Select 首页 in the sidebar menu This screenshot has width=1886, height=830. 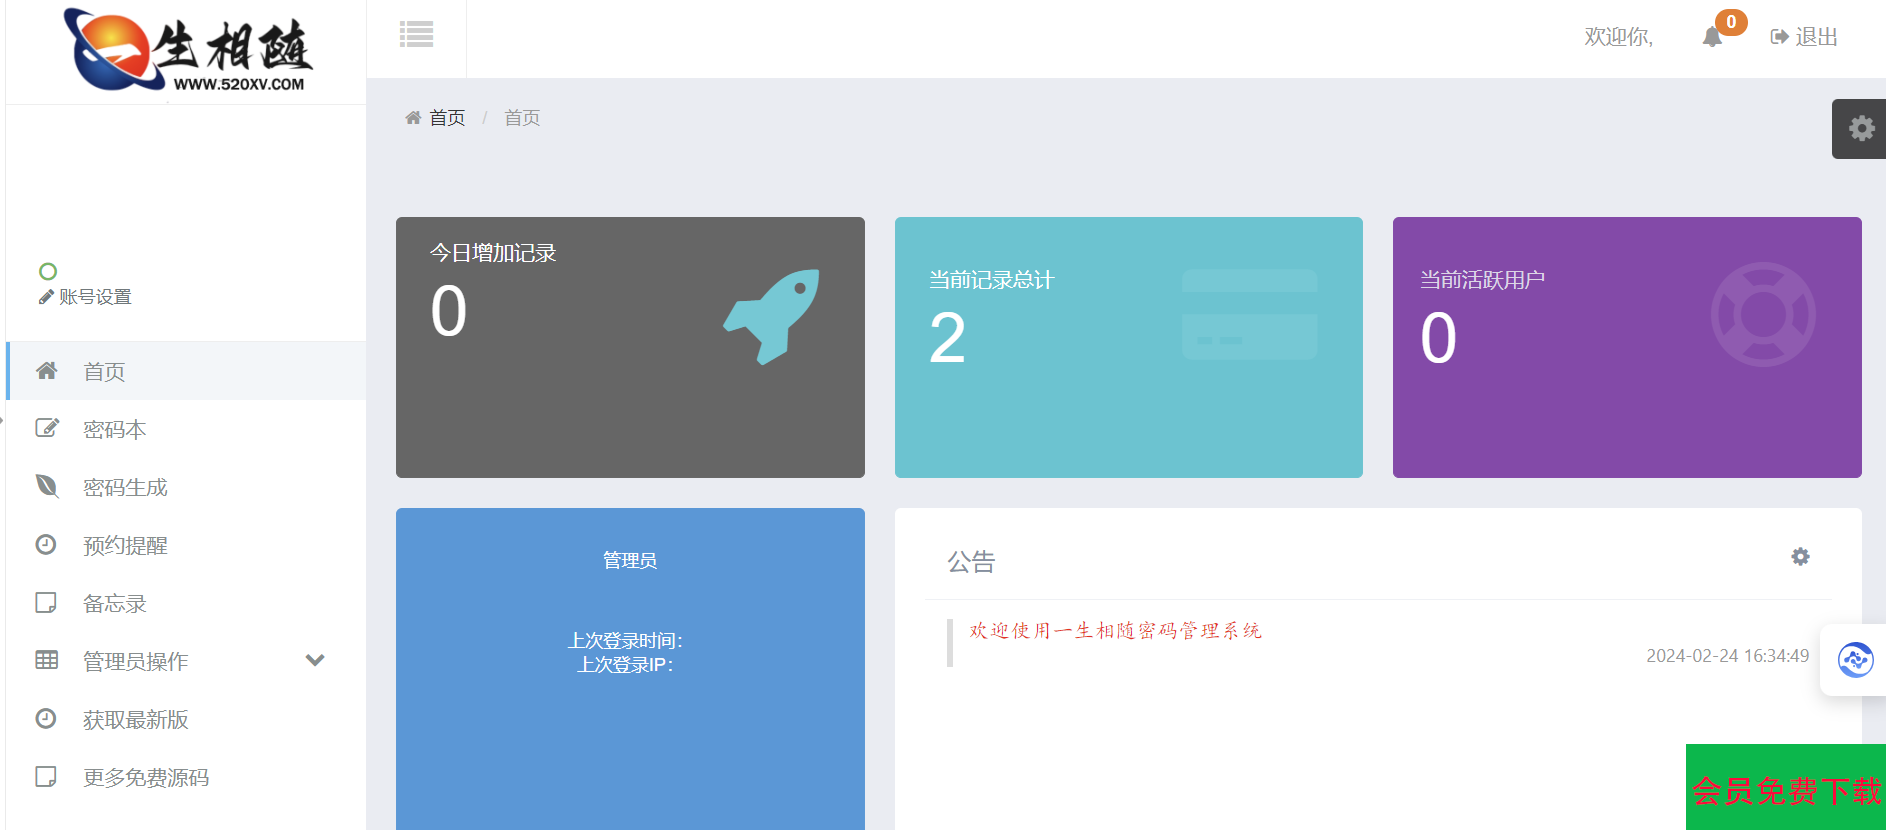pos(104,372)
